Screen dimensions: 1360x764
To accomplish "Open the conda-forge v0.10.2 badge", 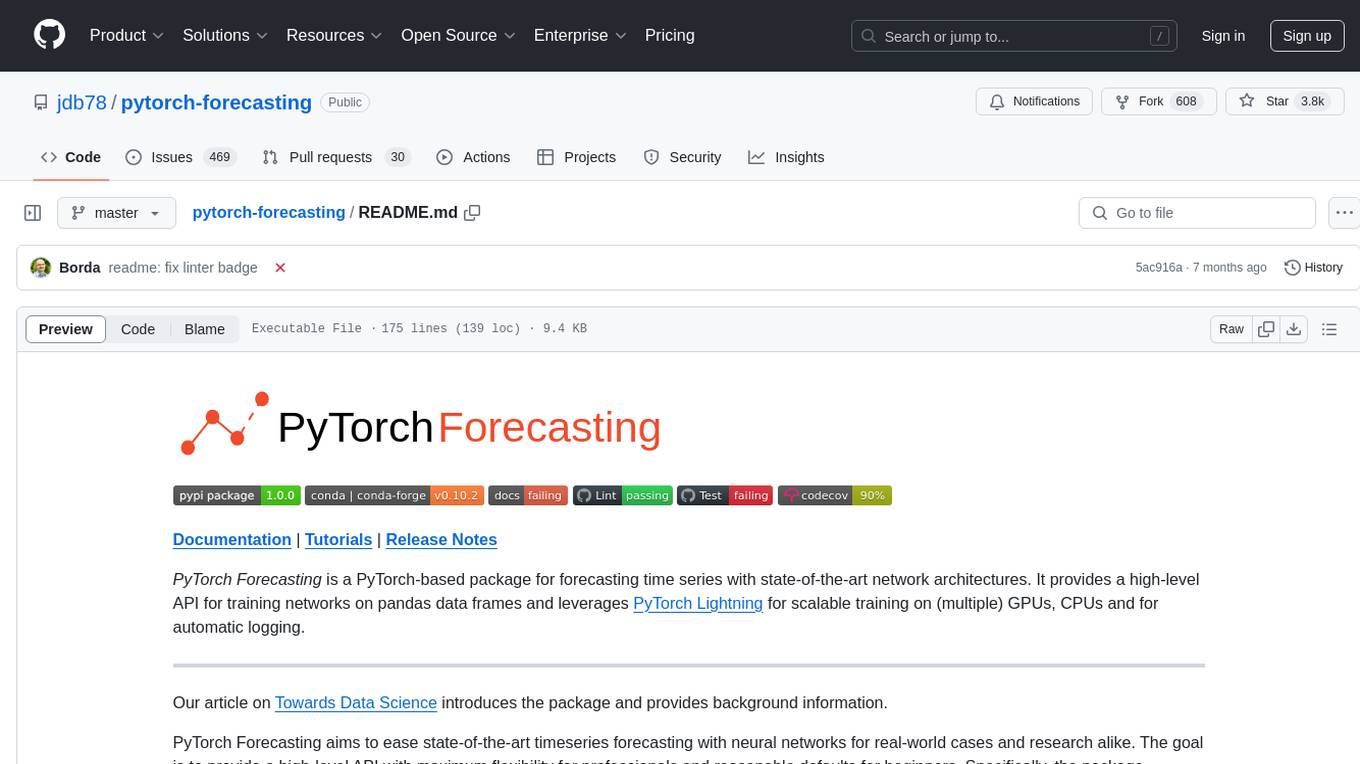I will (x=394, y=495).
